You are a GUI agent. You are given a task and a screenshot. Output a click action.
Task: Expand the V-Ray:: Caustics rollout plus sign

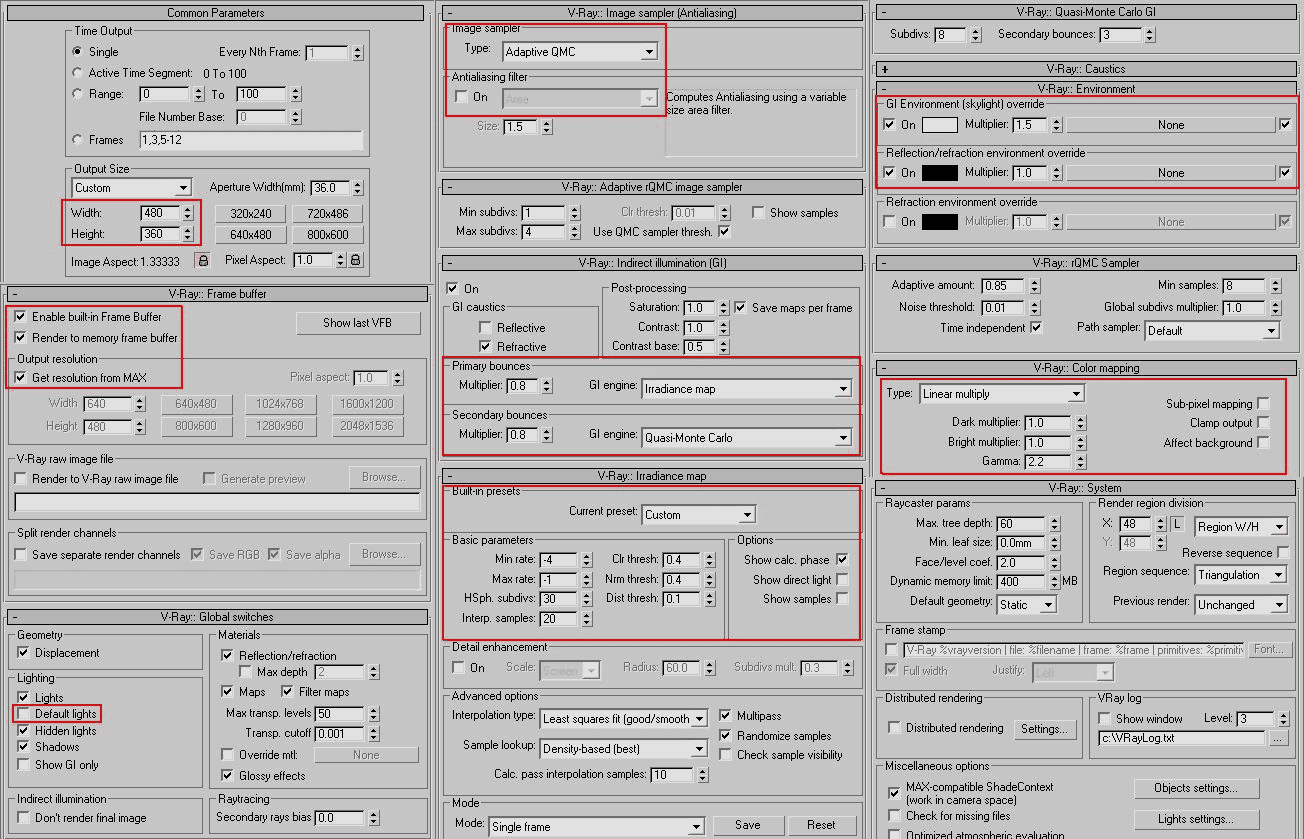tap(885, 69)
